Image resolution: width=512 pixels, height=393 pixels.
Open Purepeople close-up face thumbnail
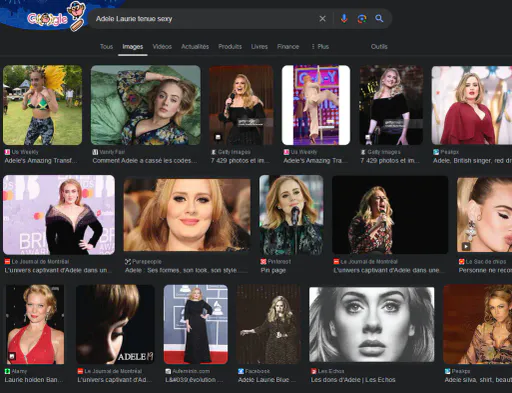(x=187, y=215)
